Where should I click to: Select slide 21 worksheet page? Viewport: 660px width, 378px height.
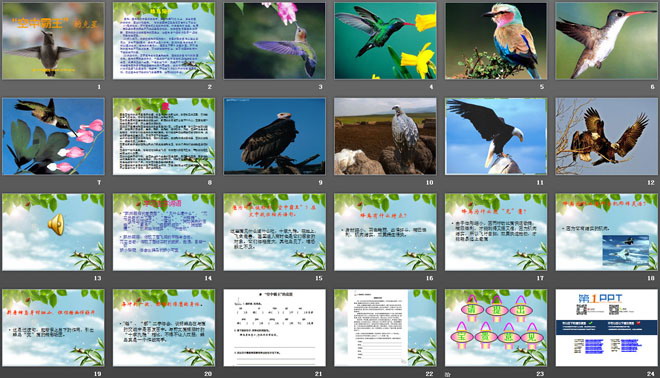(275, 327)
